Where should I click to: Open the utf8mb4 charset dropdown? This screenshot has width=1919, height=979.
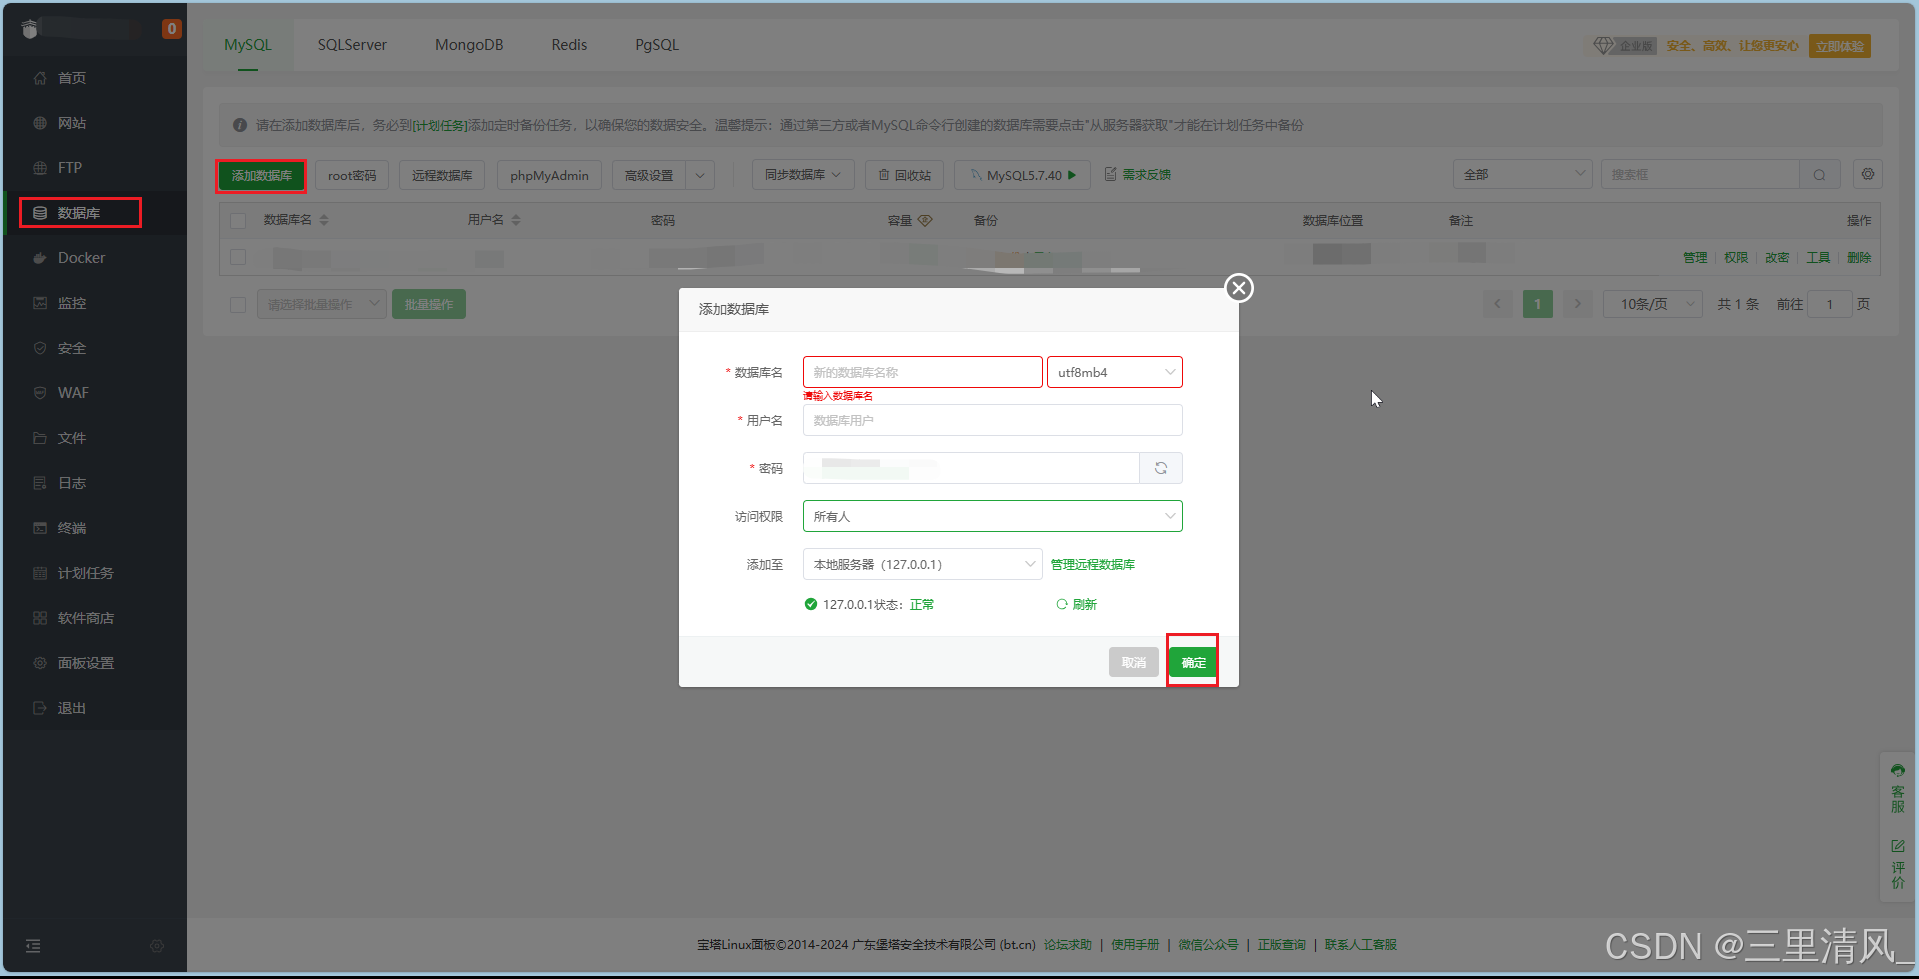point(1115,372)
